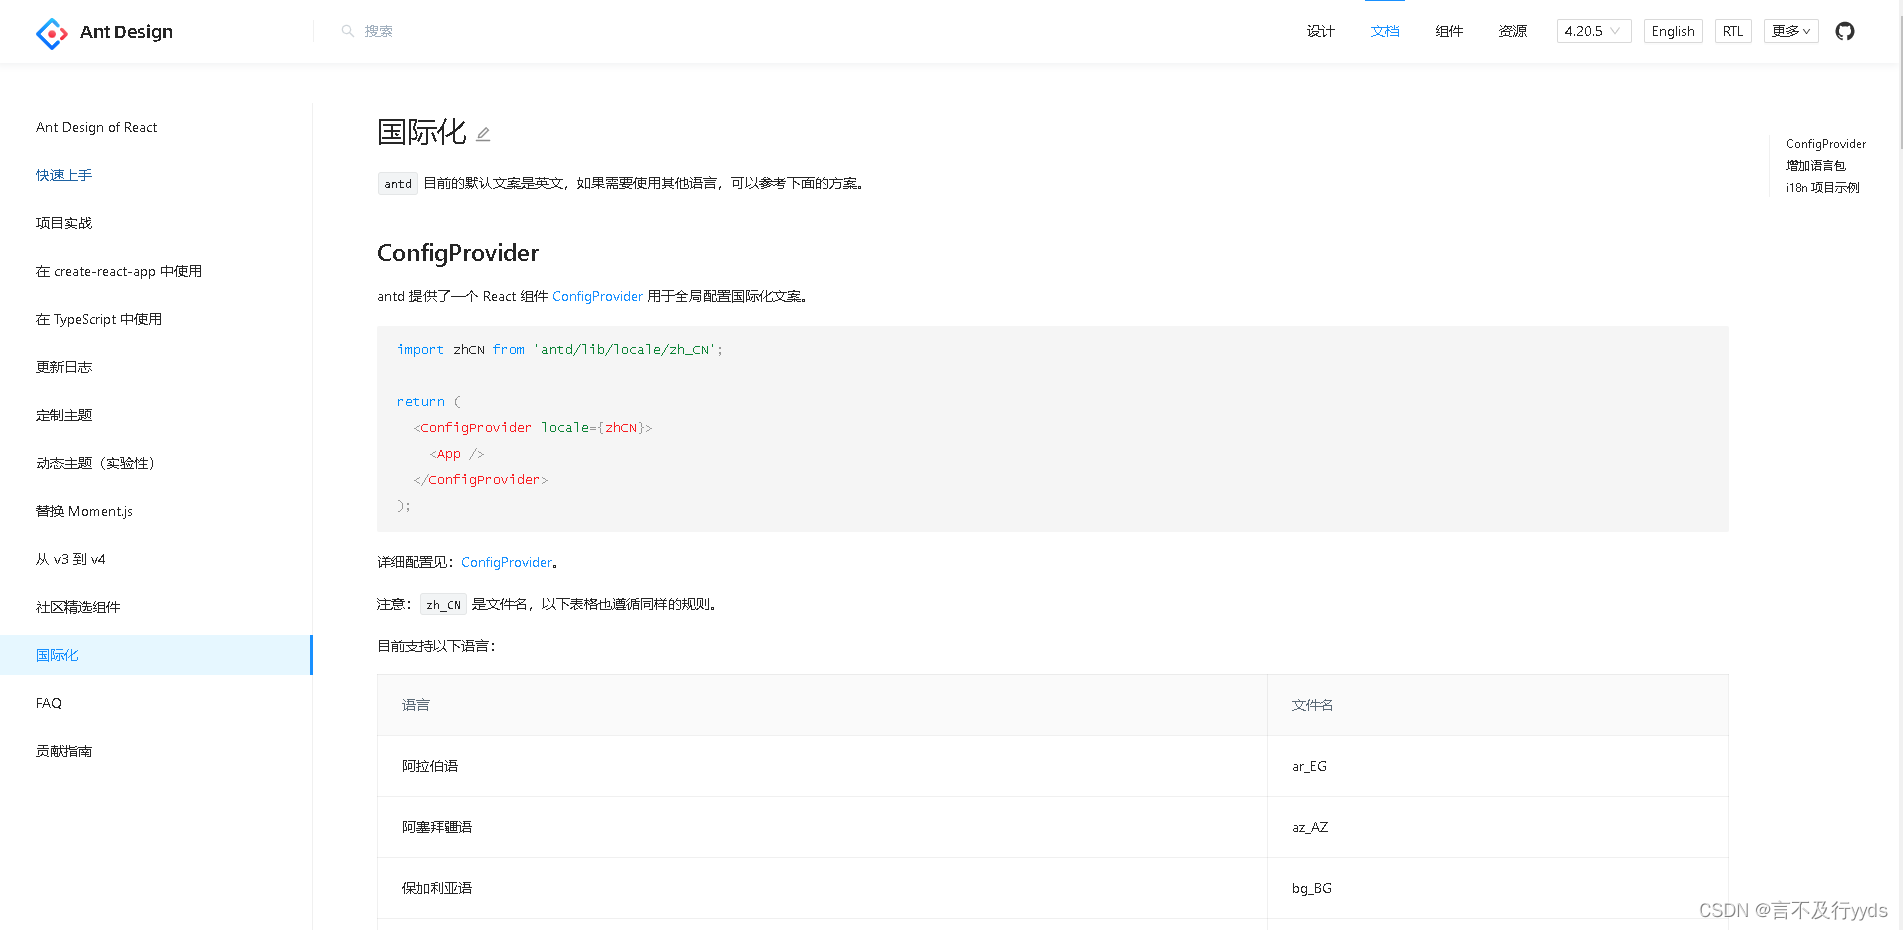
Task: Click the ConfigProvider section heading
Action: pos(458,253)
